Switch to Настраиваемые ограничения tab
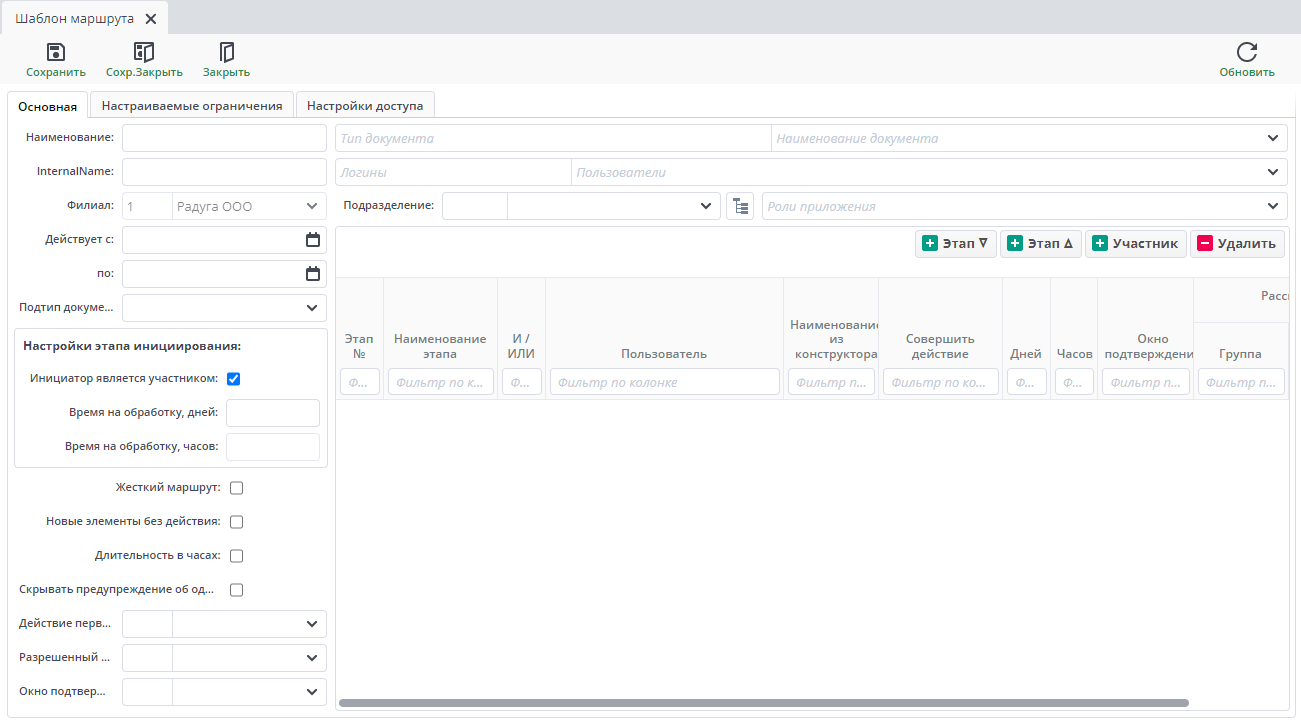 click(x=192, y=106)
